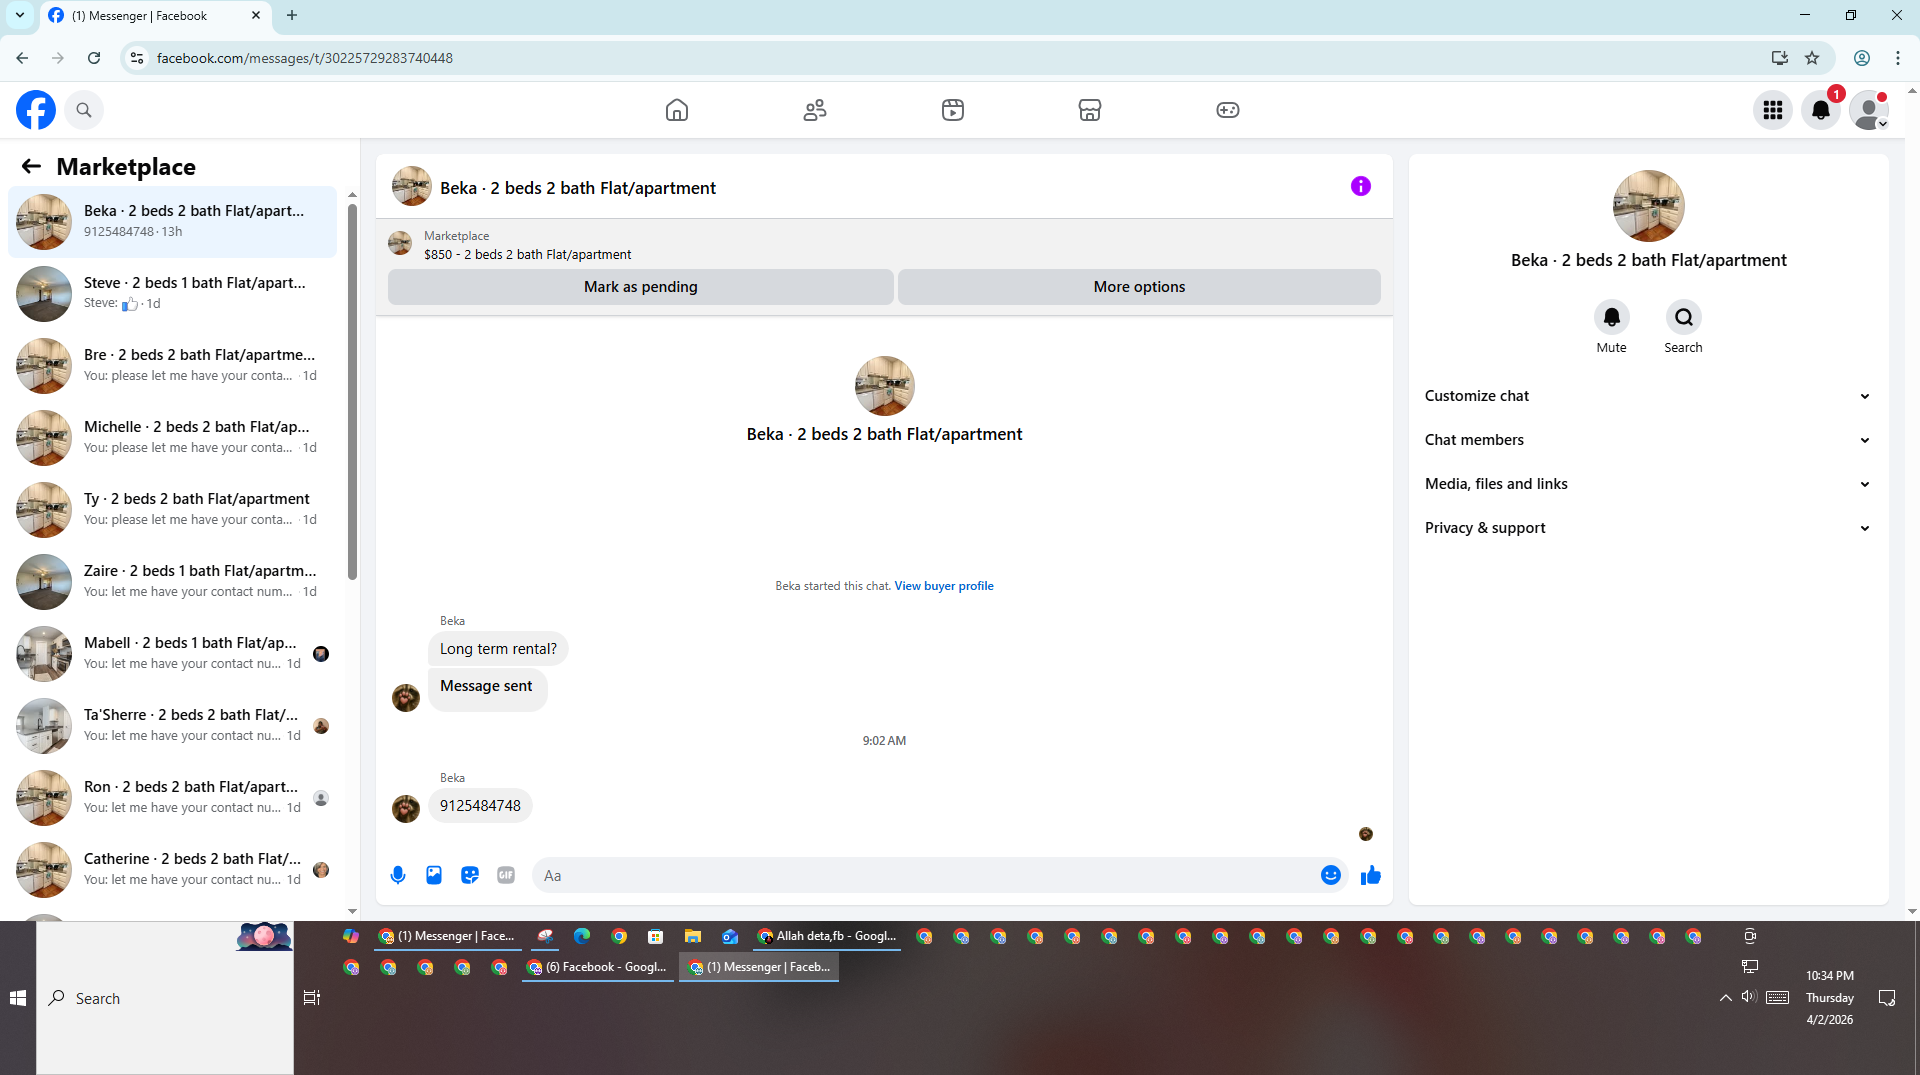The image size is (1920, 1075).
Task: Open volume control in system tray
Action: pos(1749,996)
